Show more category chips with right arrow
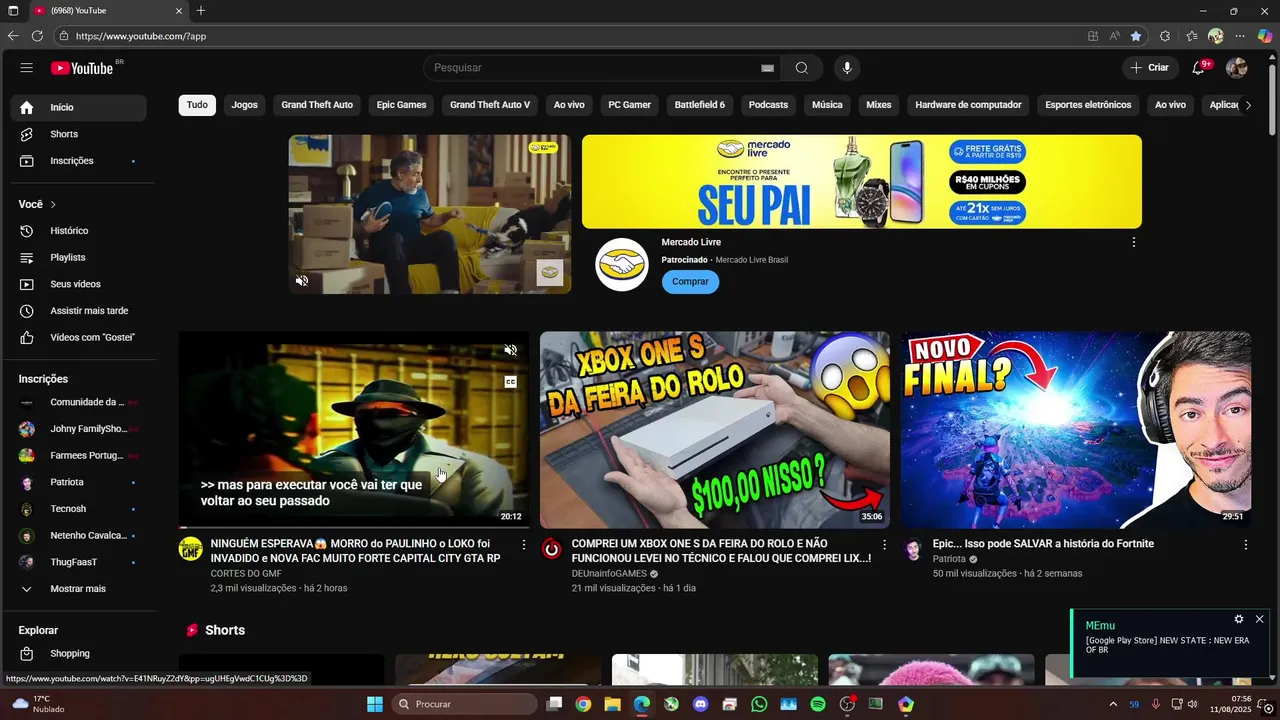1280x720 pixels. click(1247, 105)
